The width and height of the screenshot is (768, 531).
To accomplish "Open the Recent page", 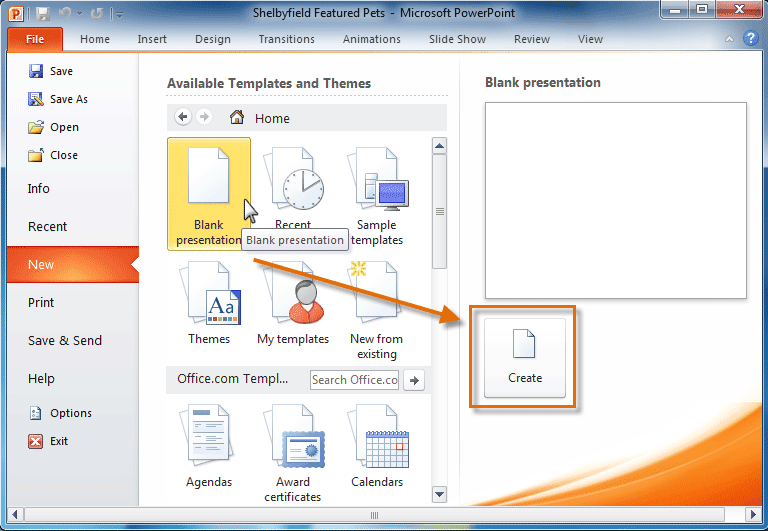I will (x=48, y=226).
